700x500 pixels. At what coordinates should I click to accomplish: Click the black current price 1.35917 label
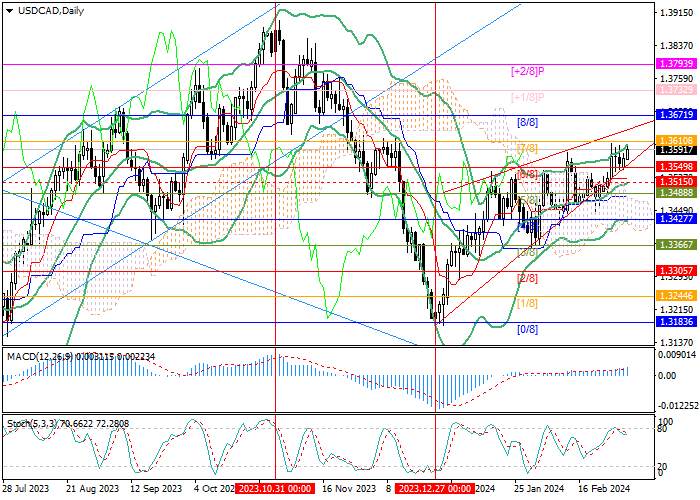[x=676, y=150]
